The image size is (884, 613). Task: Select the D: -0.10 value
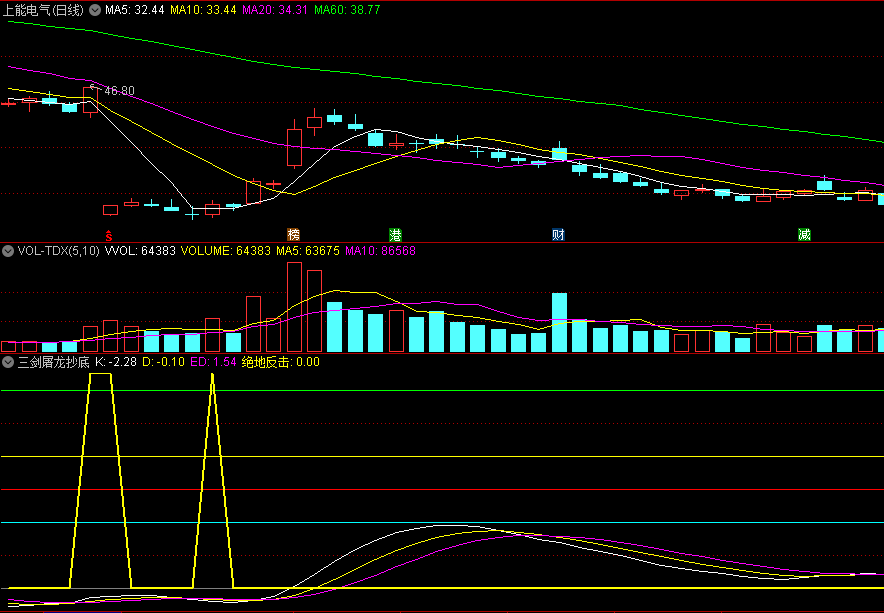(x=163, y=362)
